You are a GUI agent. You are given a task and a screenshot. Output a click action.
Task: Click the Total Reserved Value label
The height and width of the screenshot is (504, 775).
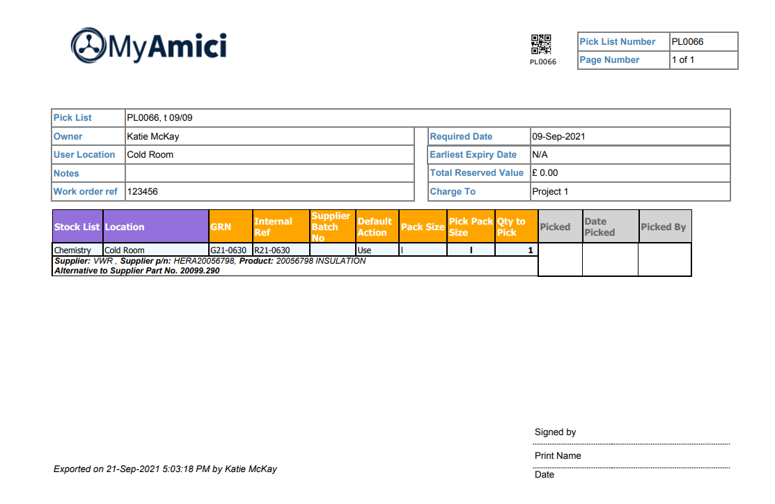(x=476, y=173)
